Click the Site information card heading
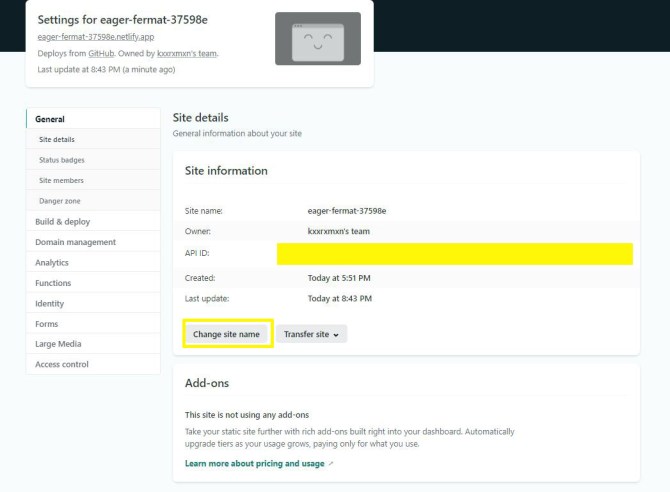The width and height of the screenshot is (670, 492). coord(226,171)
